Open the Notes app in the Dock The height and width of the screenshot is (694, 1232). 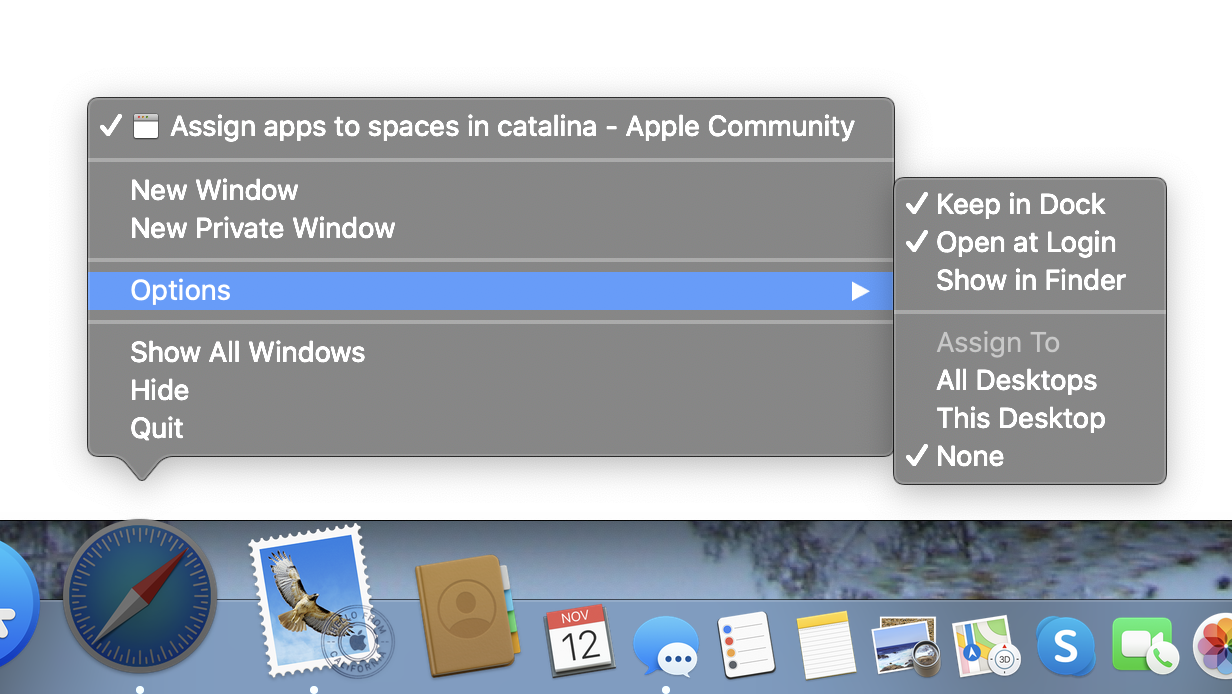click(x=828, y=645)
